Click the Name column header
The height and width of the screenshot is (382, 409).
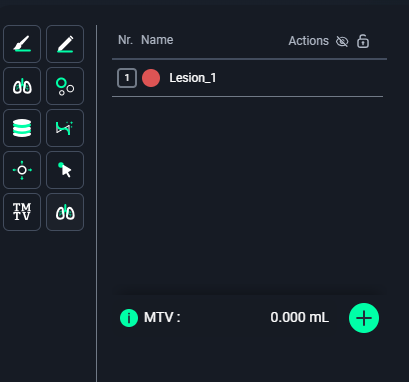tap(157, 40)
